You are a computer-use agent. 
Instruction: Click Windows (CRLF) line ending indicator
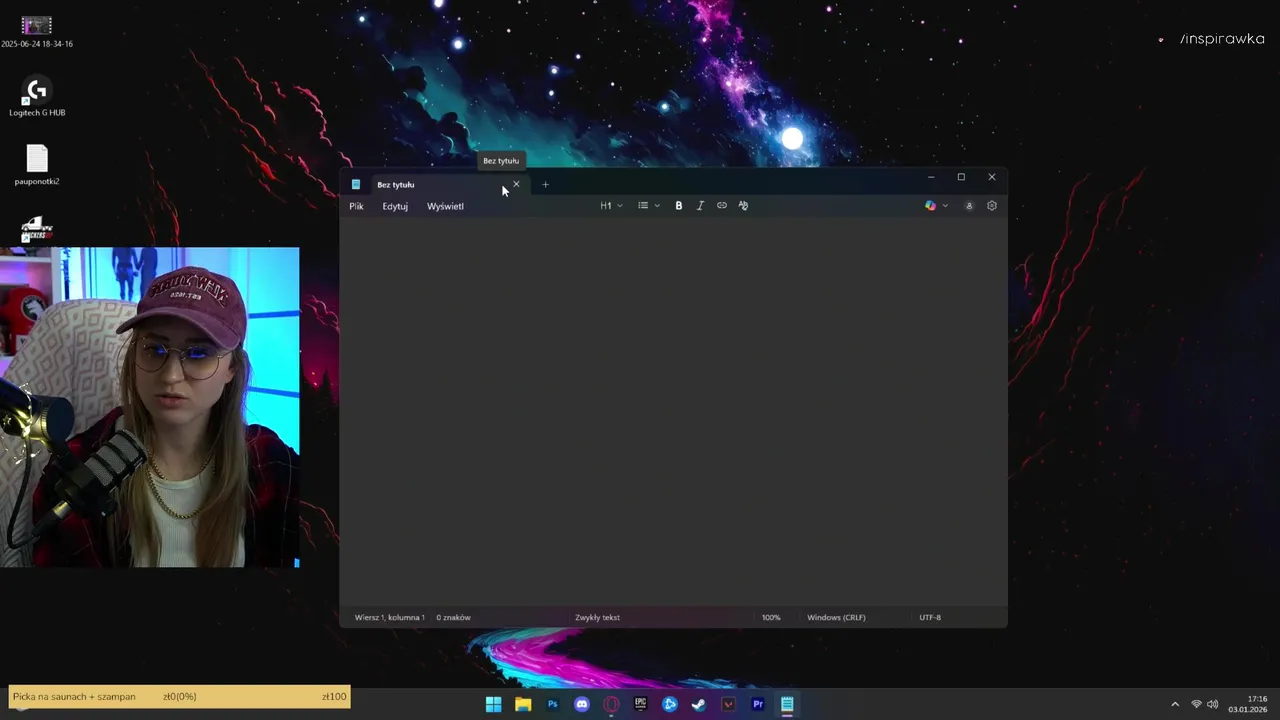tap(836, 618)
